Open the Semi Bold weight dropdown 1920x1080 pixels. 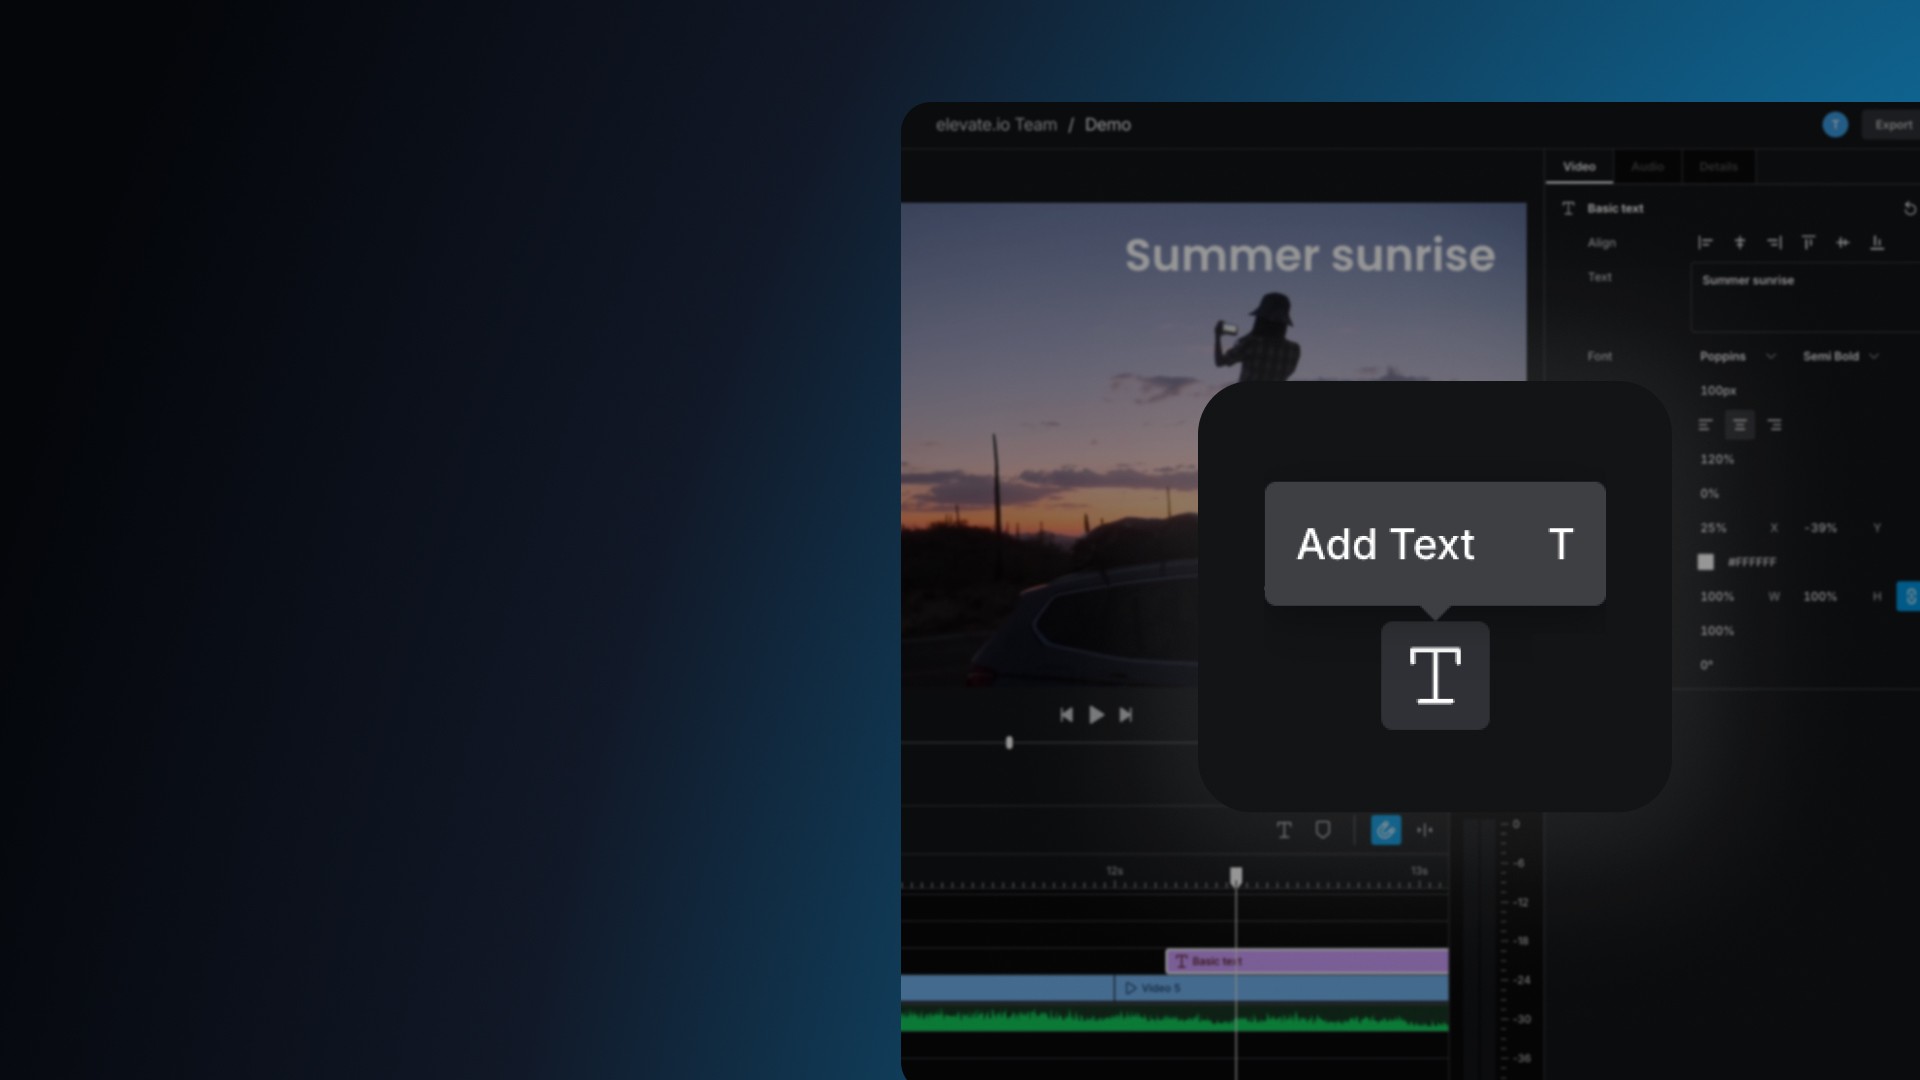point(1840,357)
